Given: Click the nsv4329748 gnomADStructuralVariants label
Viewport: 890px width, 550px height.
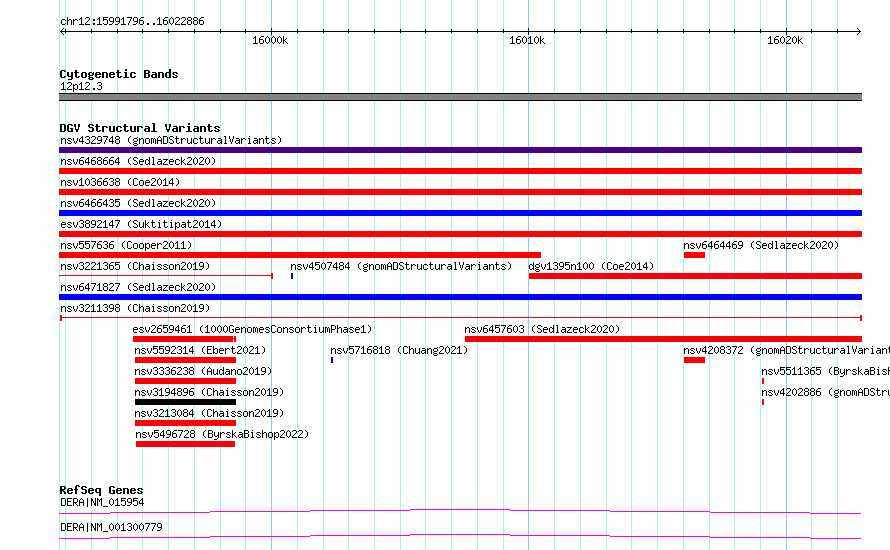Looking at the screenshot, I should pos(171,140).
